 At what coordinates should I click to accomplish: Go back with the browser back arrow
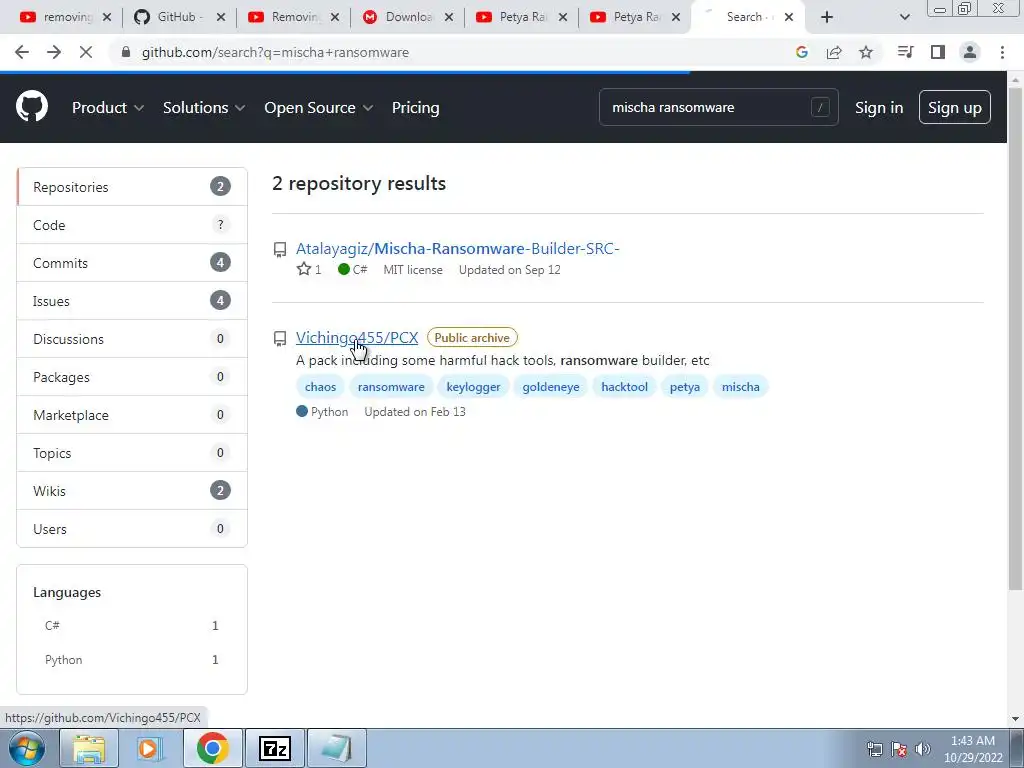click(x=22, y=52)
